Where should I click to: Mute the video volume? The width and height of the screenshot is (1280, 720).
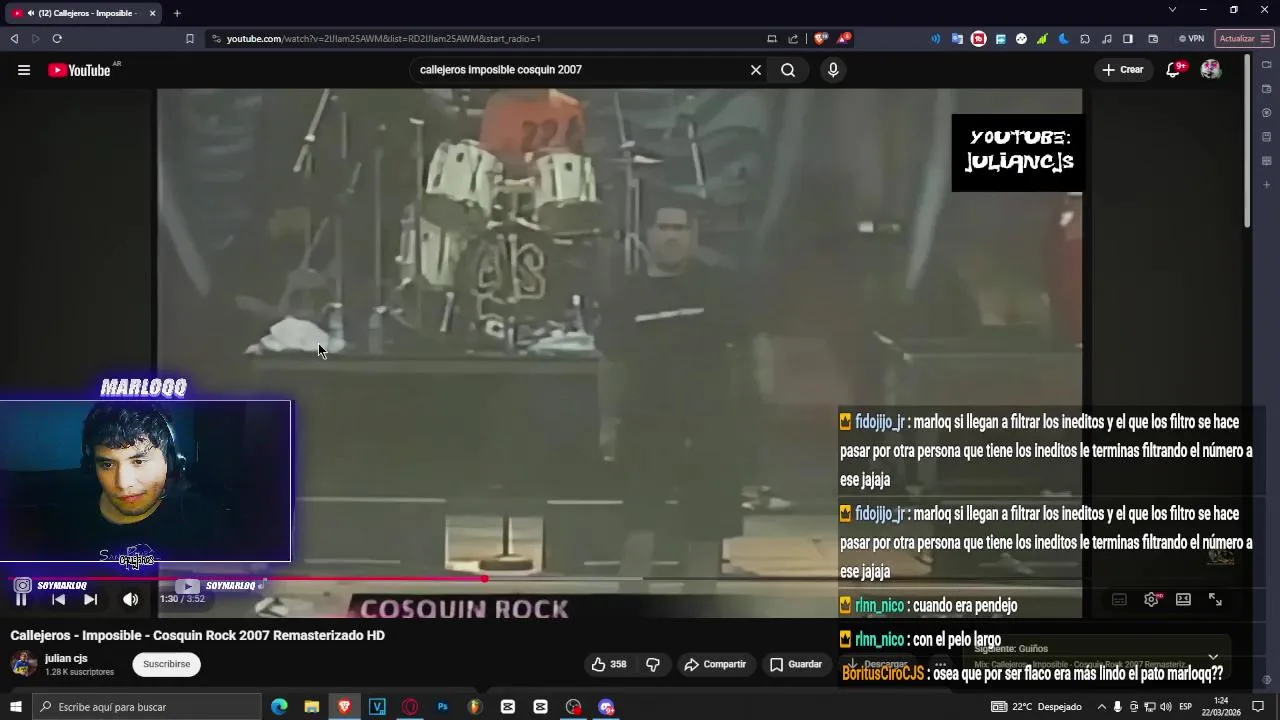[130, 599]
